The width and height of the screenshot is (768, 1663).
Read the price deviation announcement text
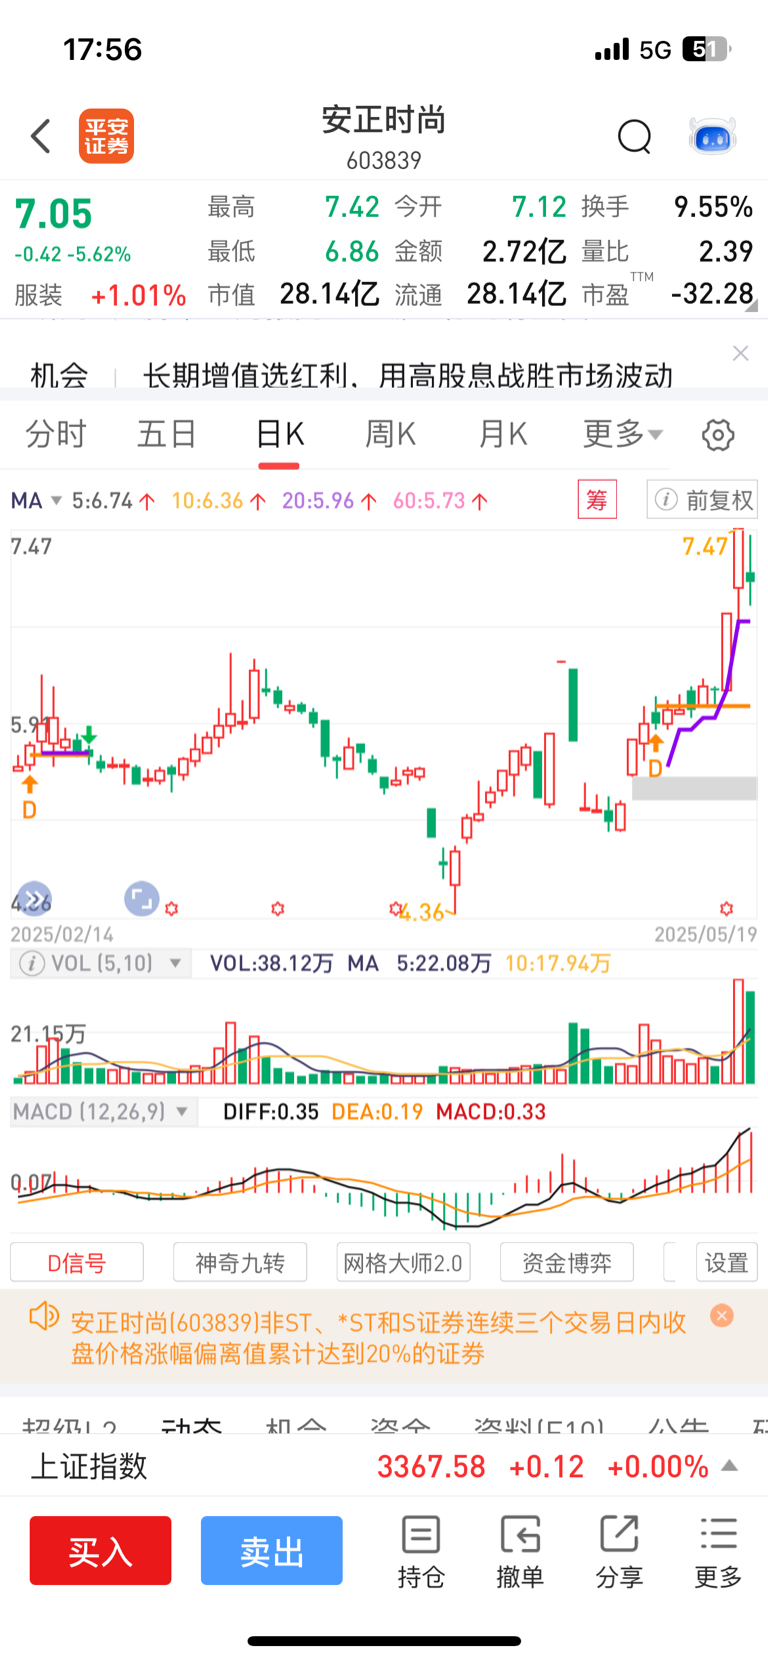(378, 1338)
